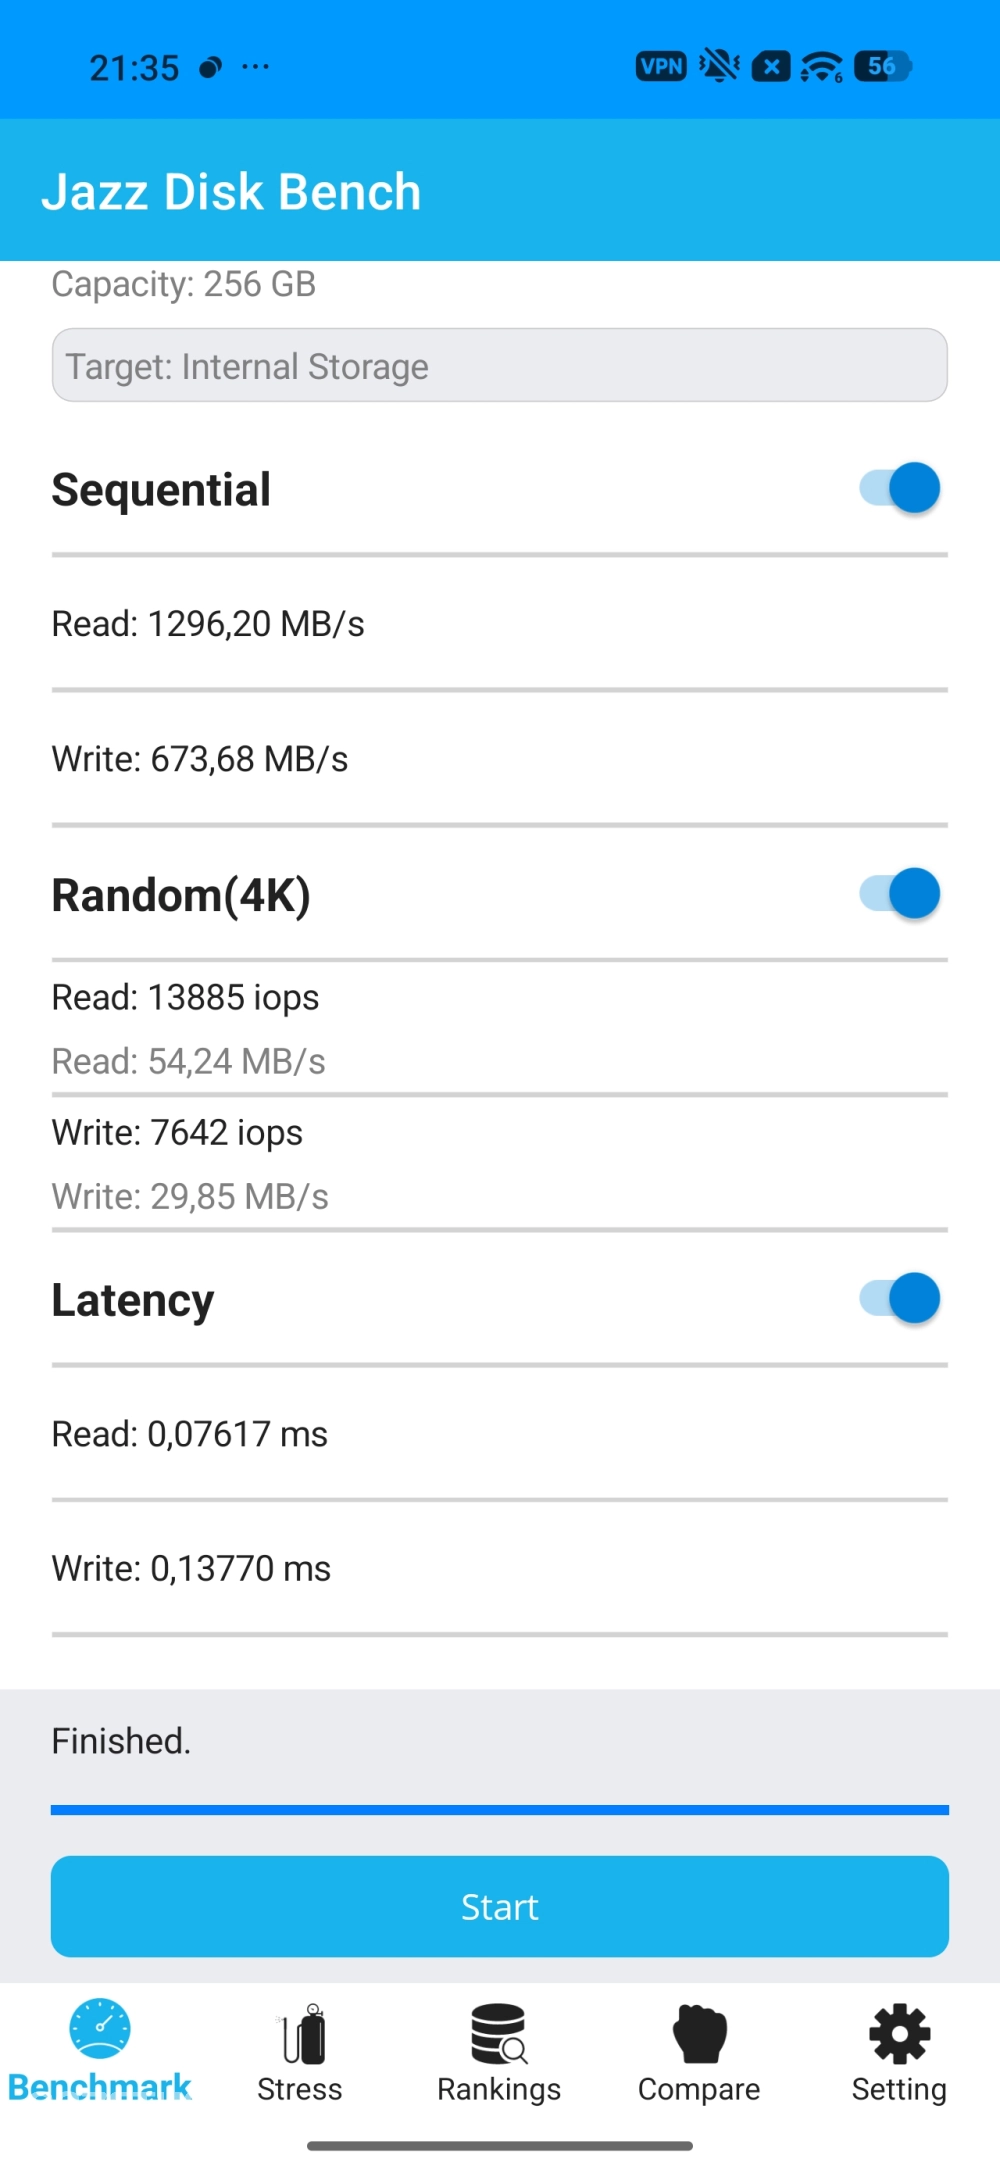Open the Setting gear icon
Screen dimensions: 1000x2166
click(x=899, y=2034)
